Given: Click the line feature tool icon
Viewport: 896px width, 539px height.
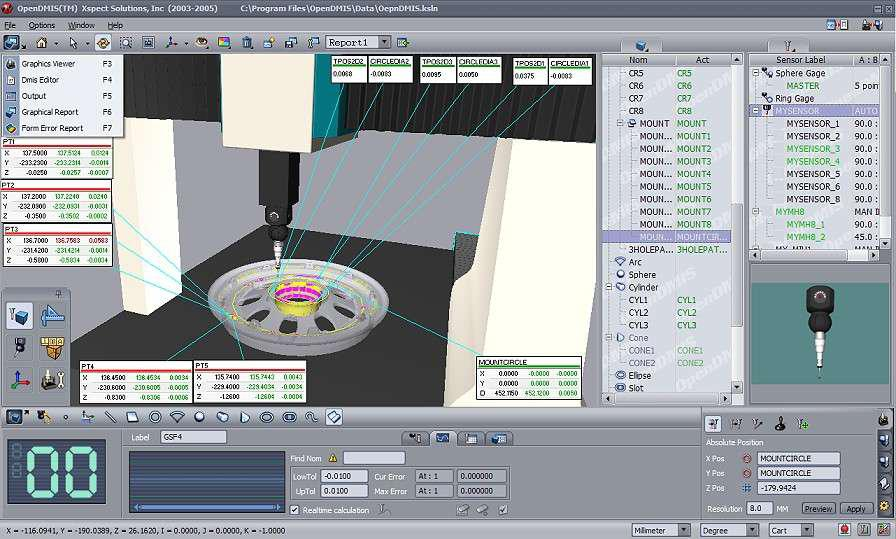Looking at the screenshot, I should tap(110, 416).
